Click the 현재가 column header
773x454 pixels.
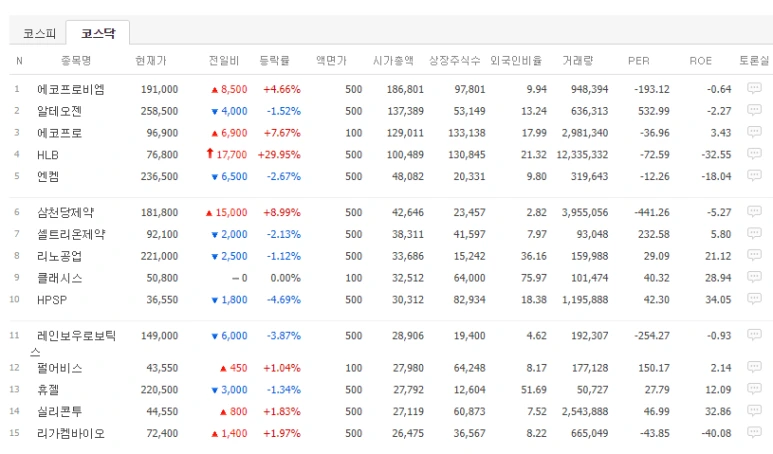click(x=151, y=61)
